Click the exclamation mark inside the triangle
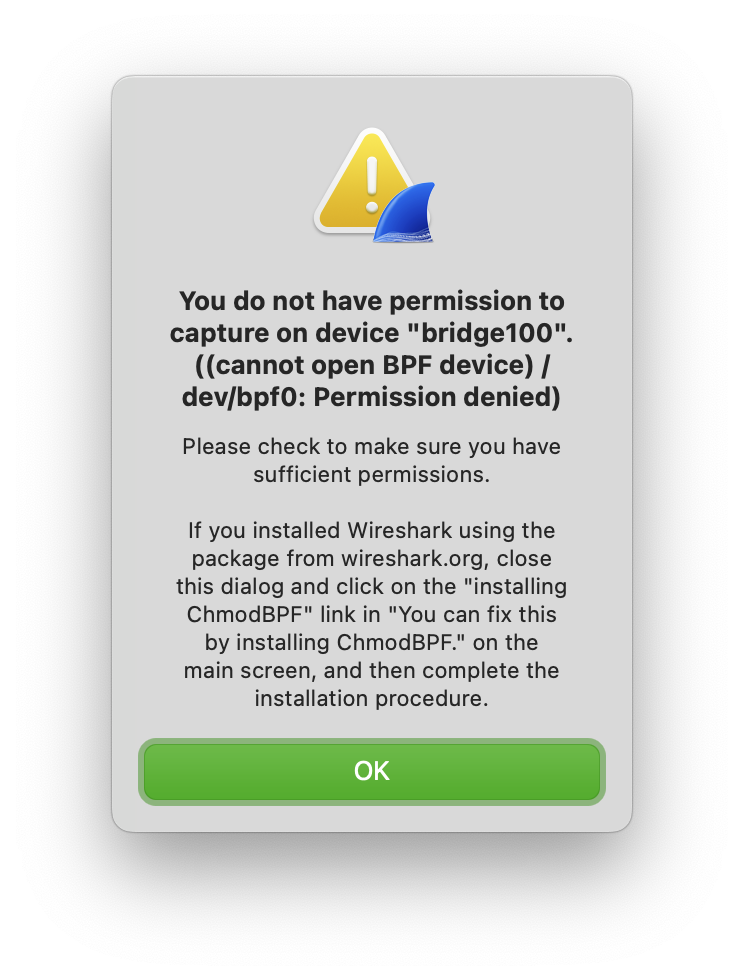The image size is (744, 980). [x=372, y=184]
